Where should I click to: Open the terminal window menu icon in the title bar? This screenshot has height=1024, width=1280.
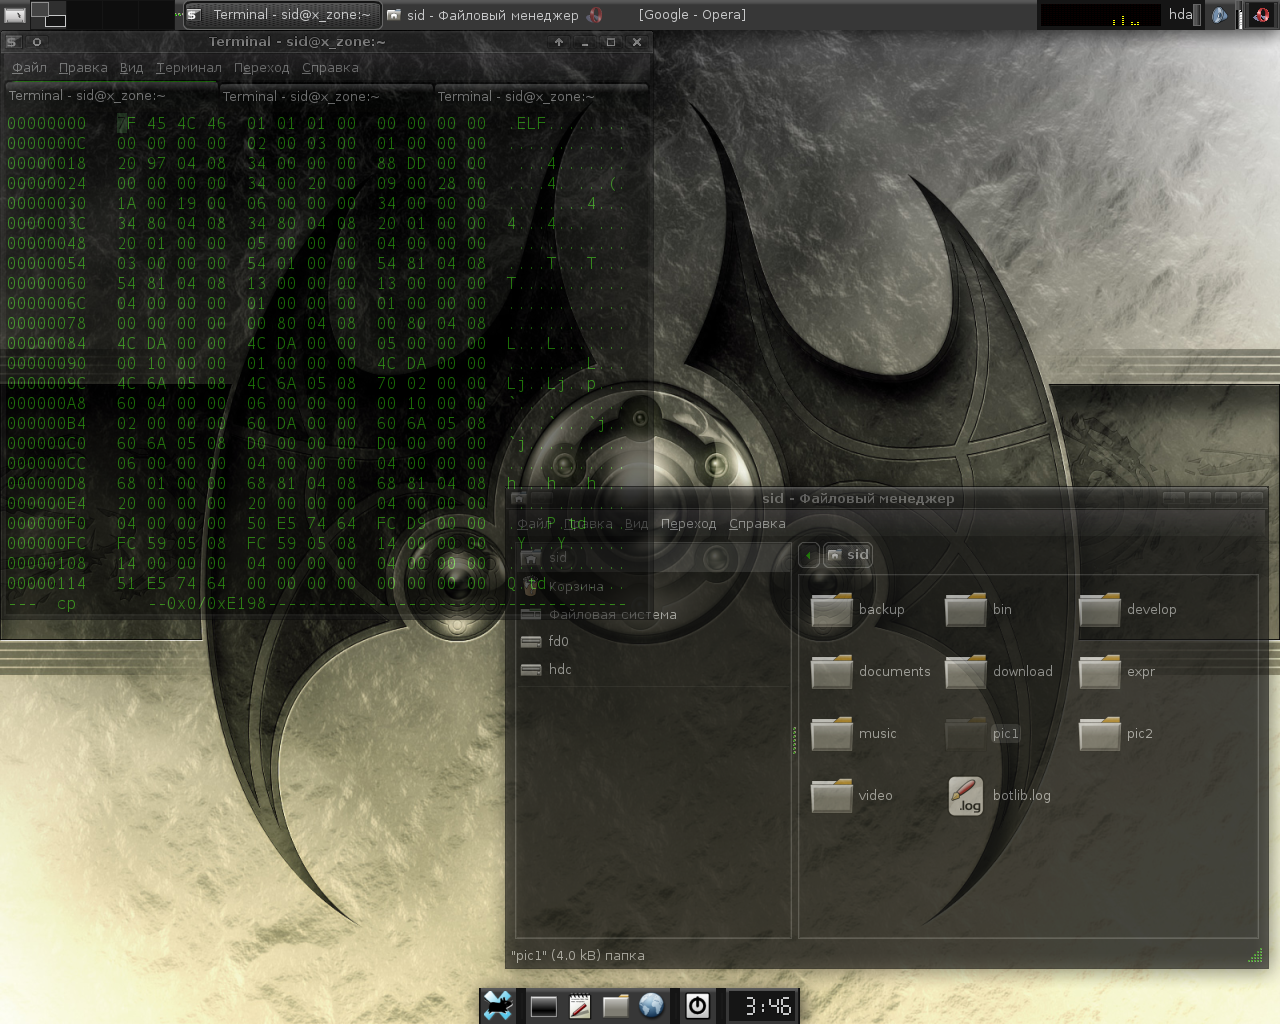coord(13,42)
